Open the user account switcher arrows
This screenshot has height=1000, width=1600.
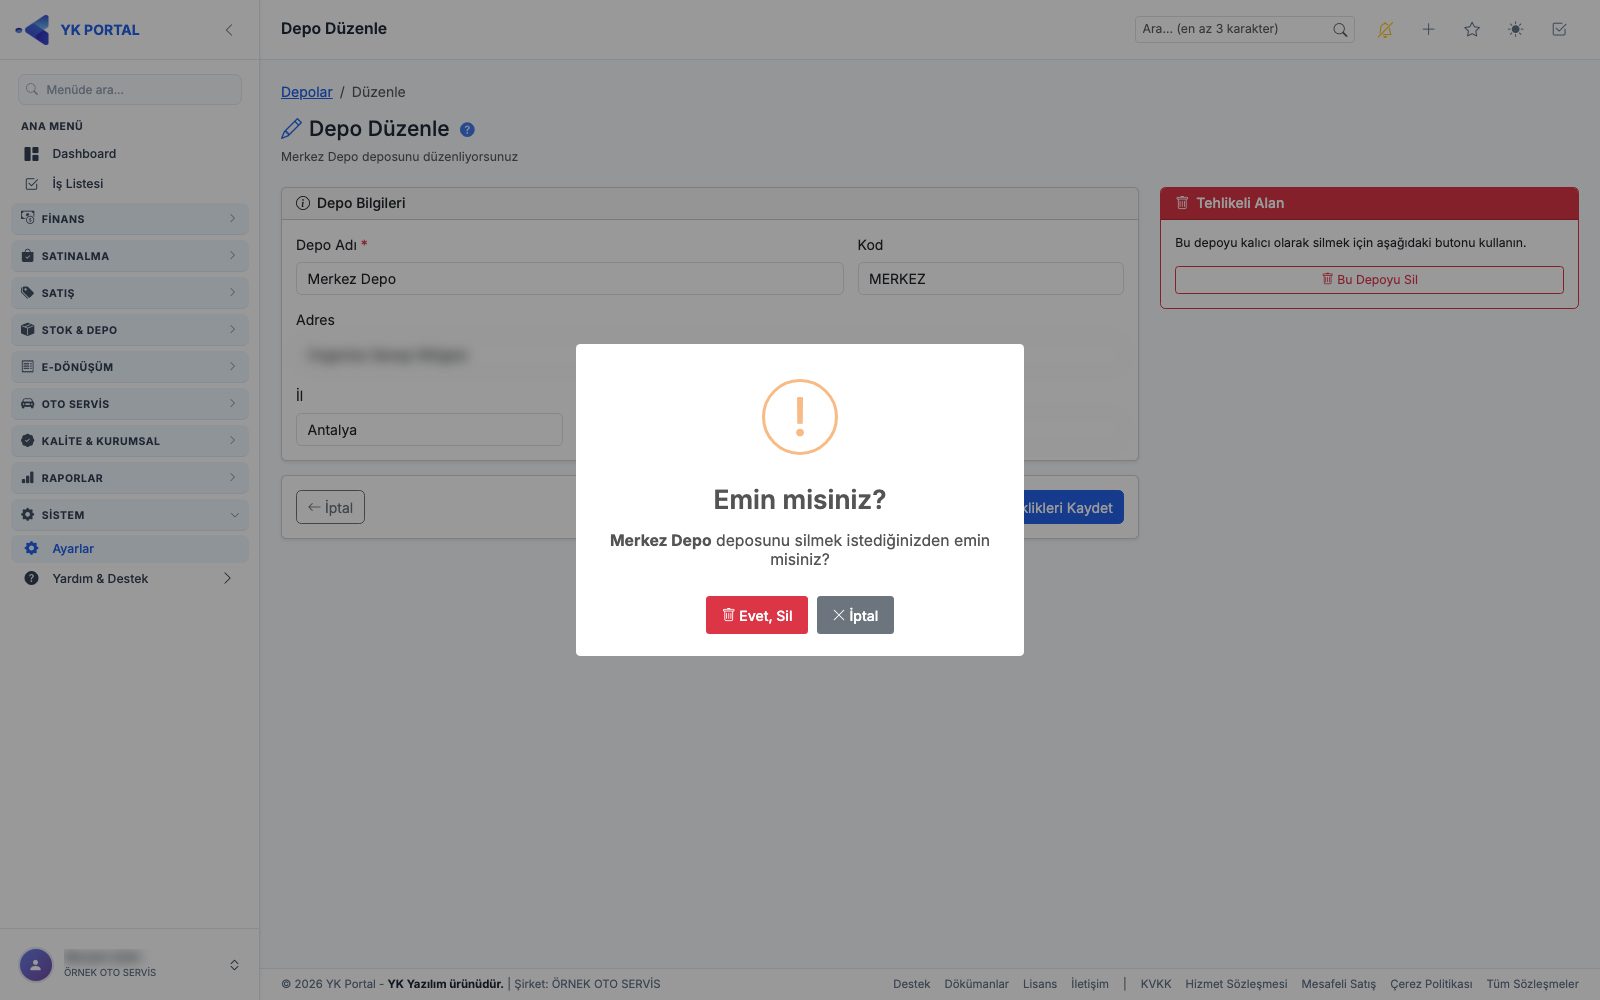pos(234,965)
